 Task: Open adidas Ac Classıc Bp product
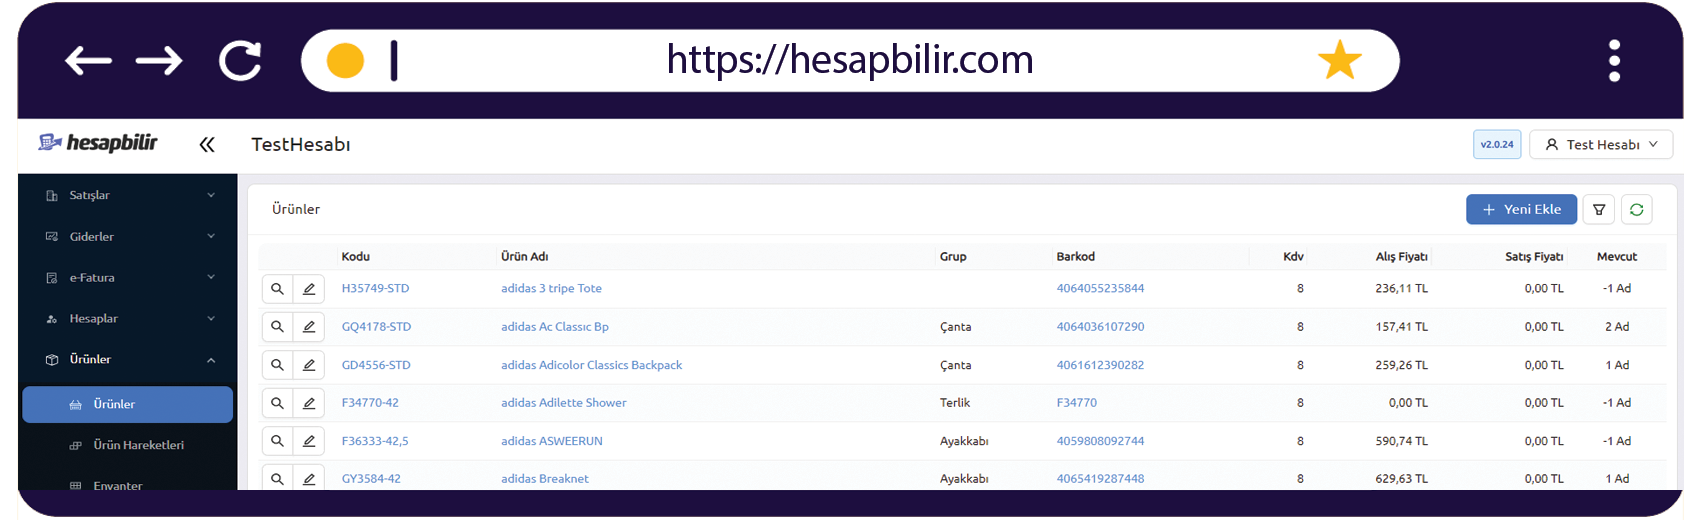(555, 327)
